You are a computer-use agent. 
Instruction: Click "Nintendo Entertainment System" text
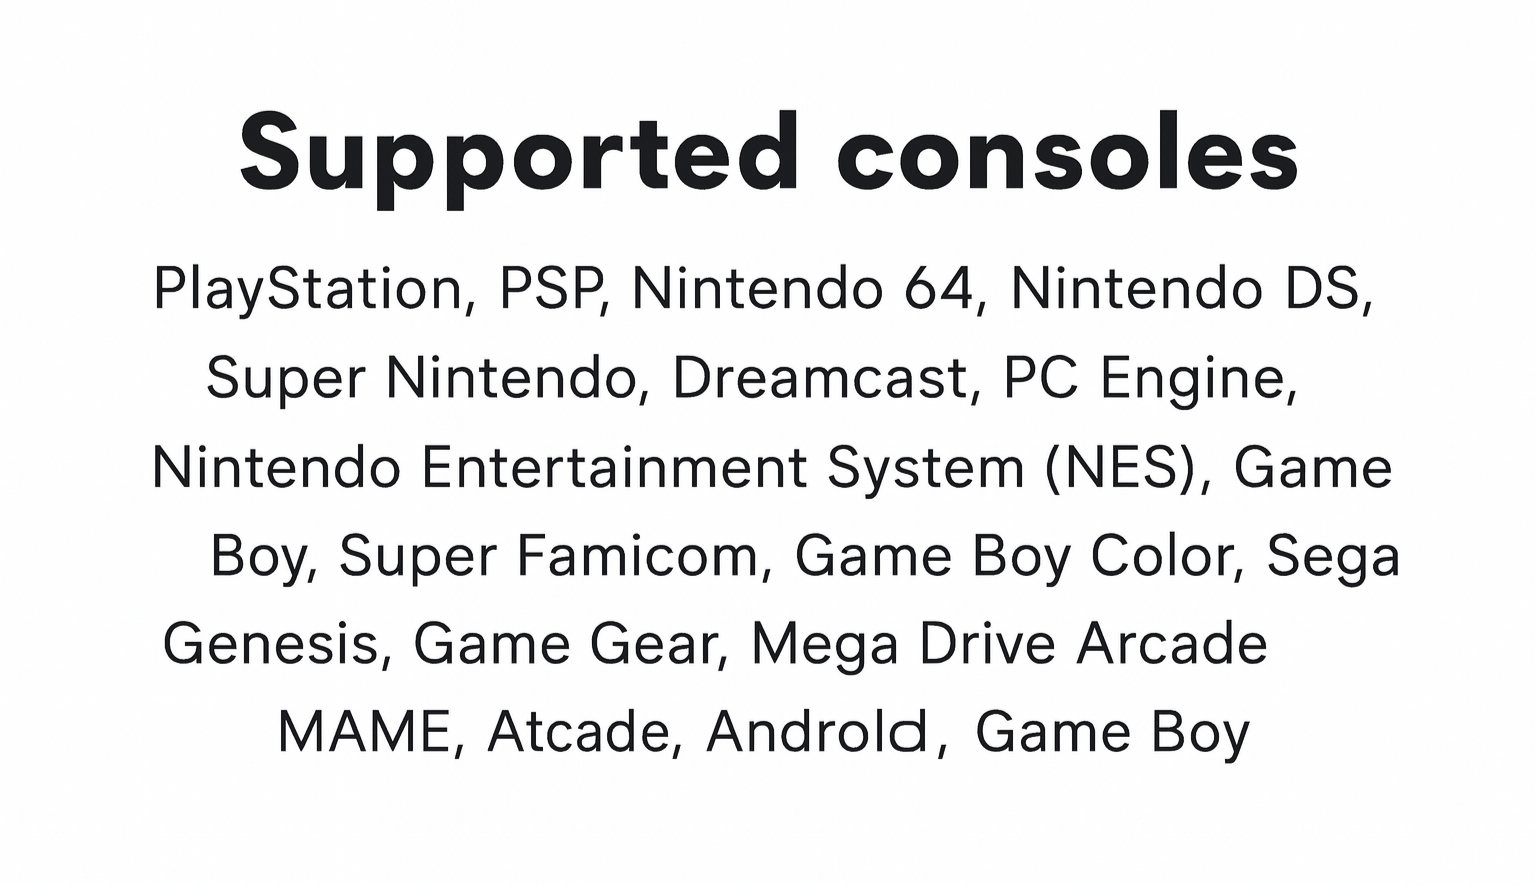click(x=588, y=468)
